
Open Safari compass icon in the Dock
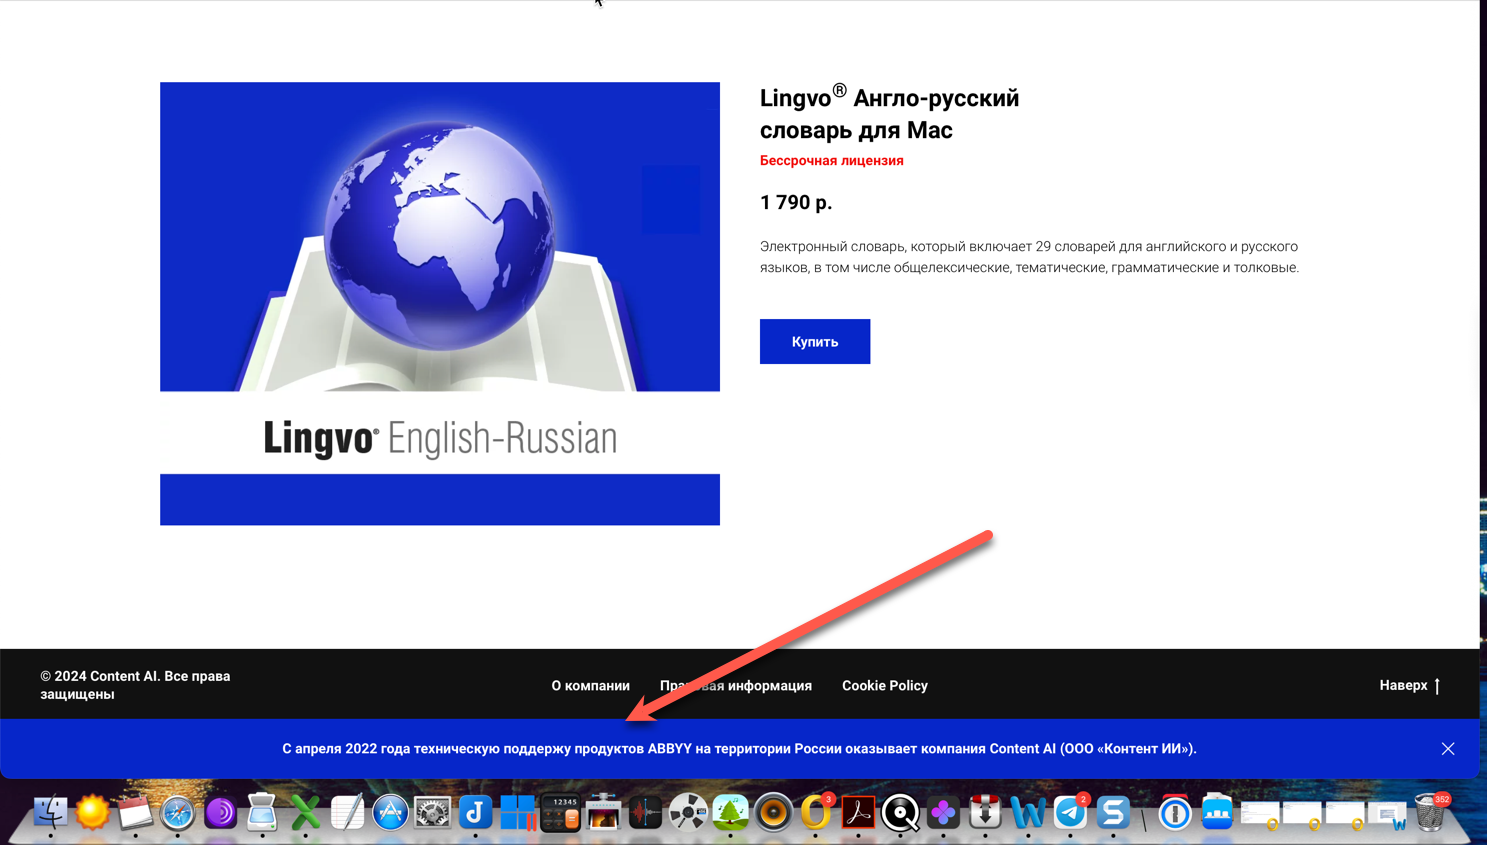178,812
